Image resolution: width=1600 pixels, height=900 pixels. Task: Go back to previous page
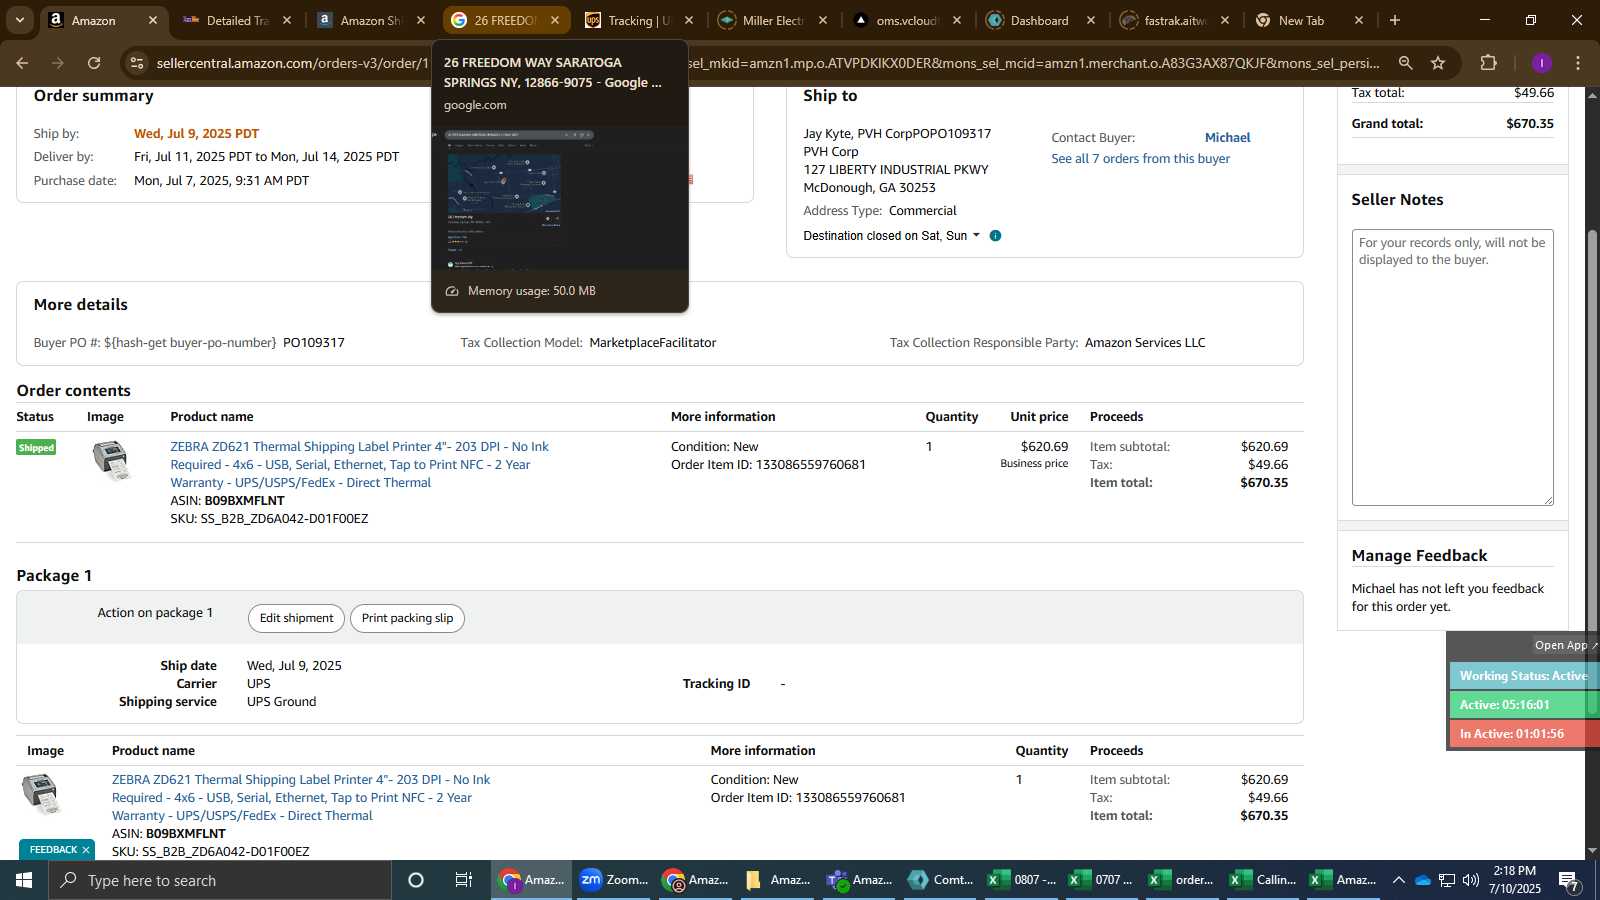coord(22,63)
